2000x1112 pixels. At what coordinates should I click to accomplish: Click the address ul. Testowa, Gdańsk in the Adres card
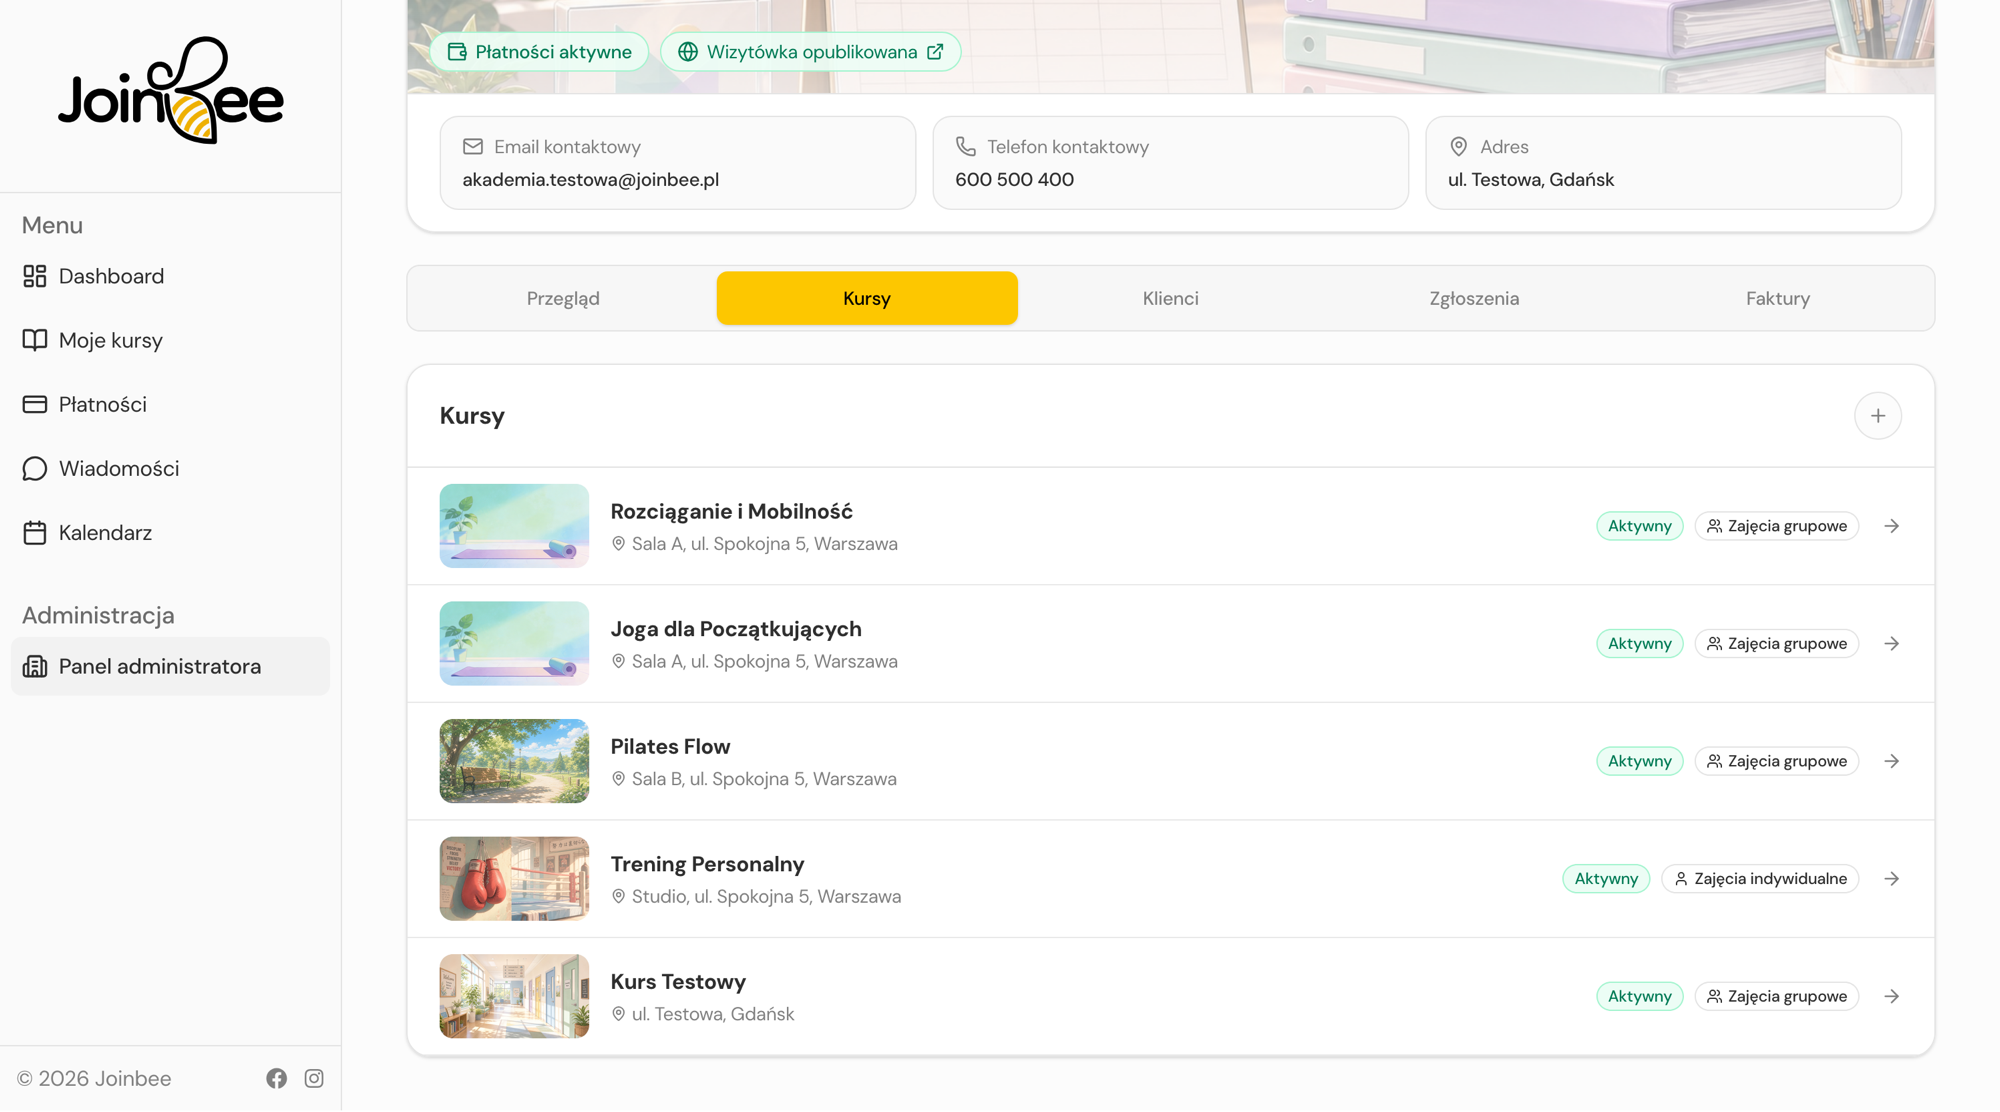point(1531,180)
